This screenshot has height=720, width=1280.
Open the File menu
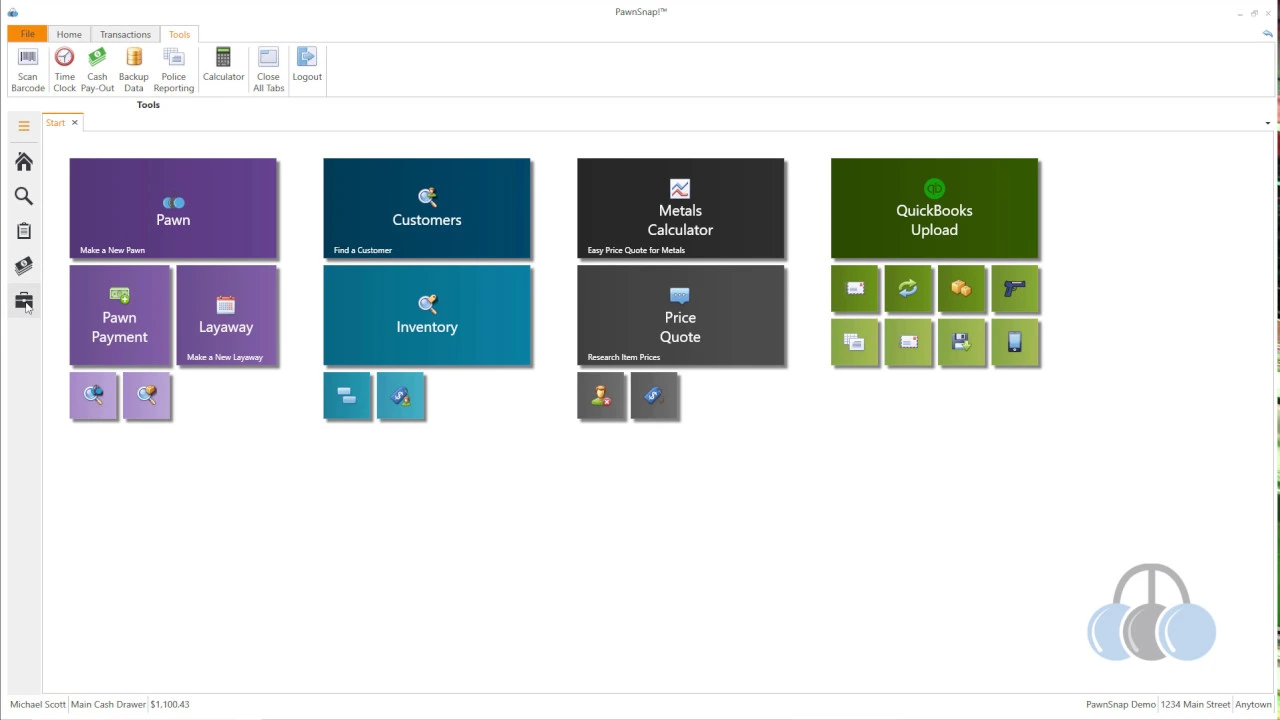click(28, 34)
